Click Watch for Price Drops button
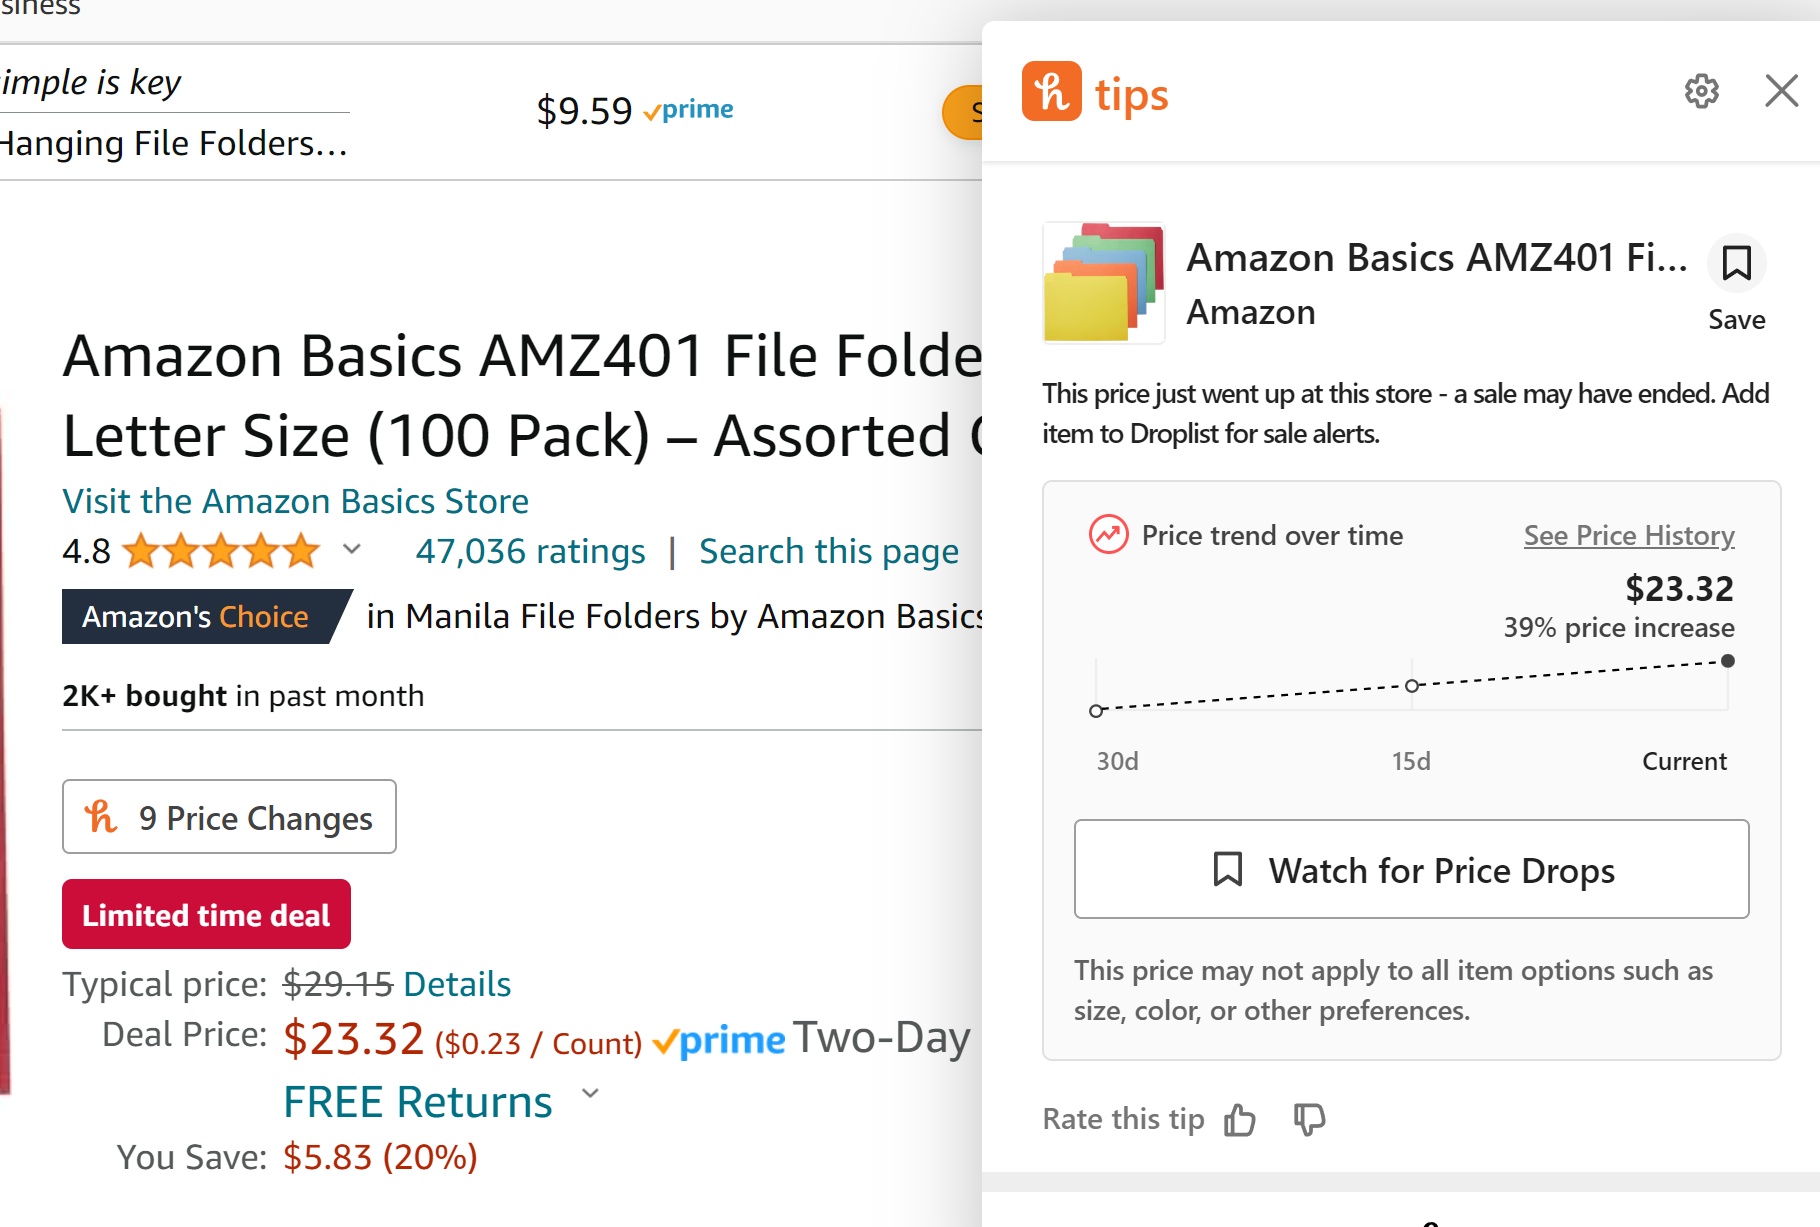This screenshot has height=1227, width=1820. [x=1411, y=870]
